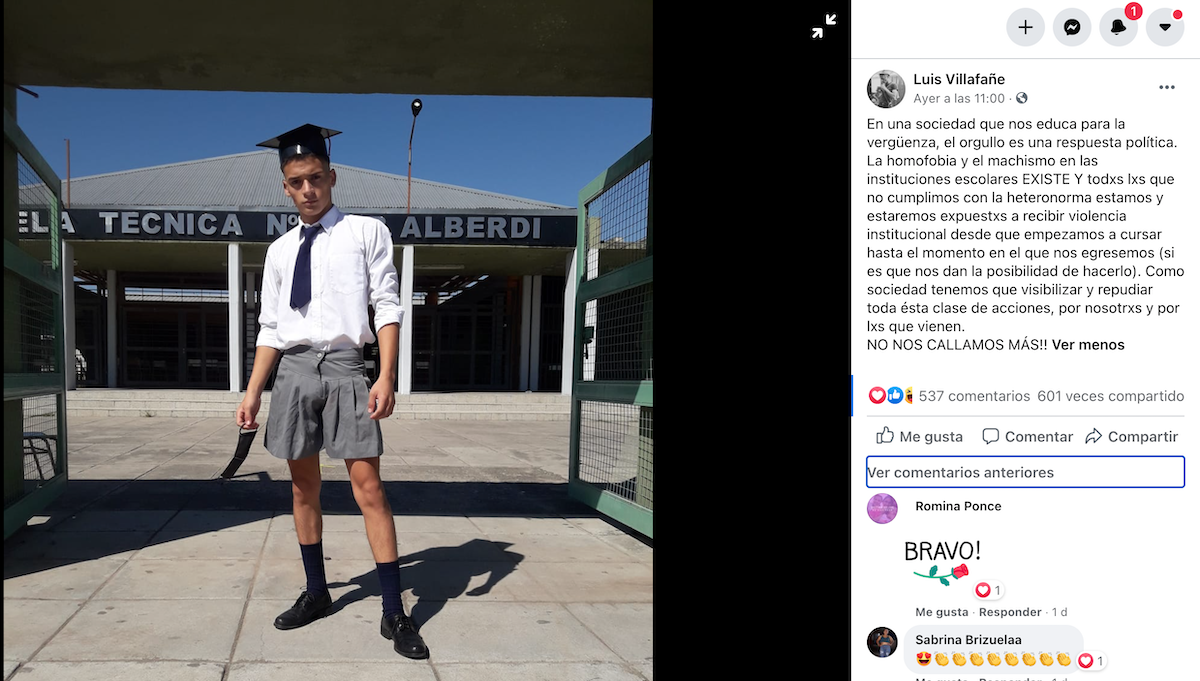Open the 537 comentarios link
Screen dimensions: 1200x681
(x=974, y=396)
